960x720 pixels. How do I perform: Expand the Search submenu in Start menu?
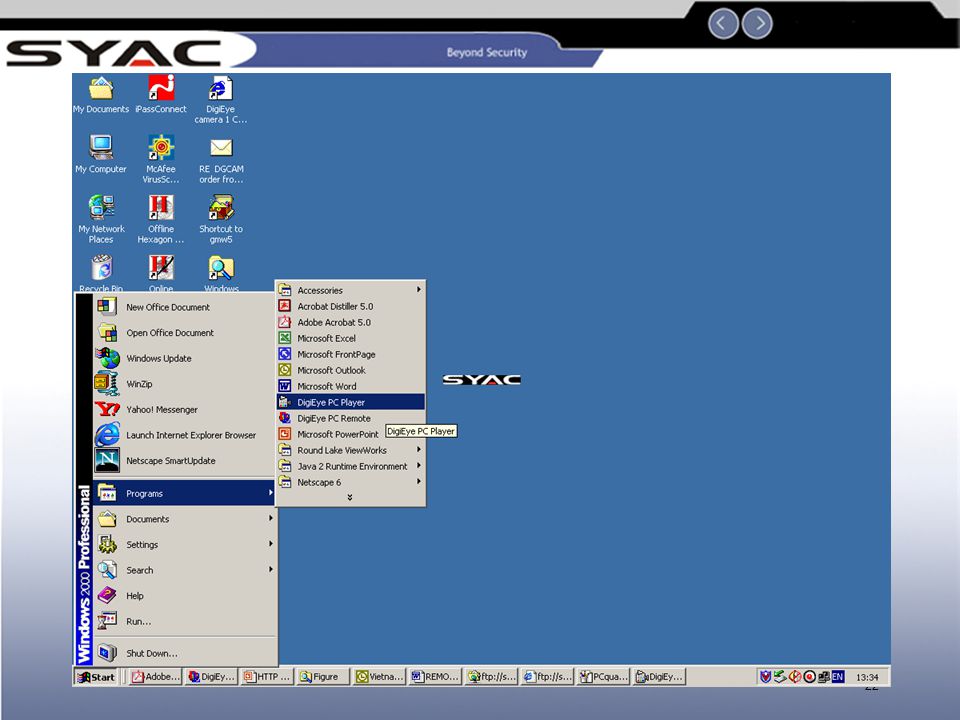pyautogui.click(x=184, y=570)
